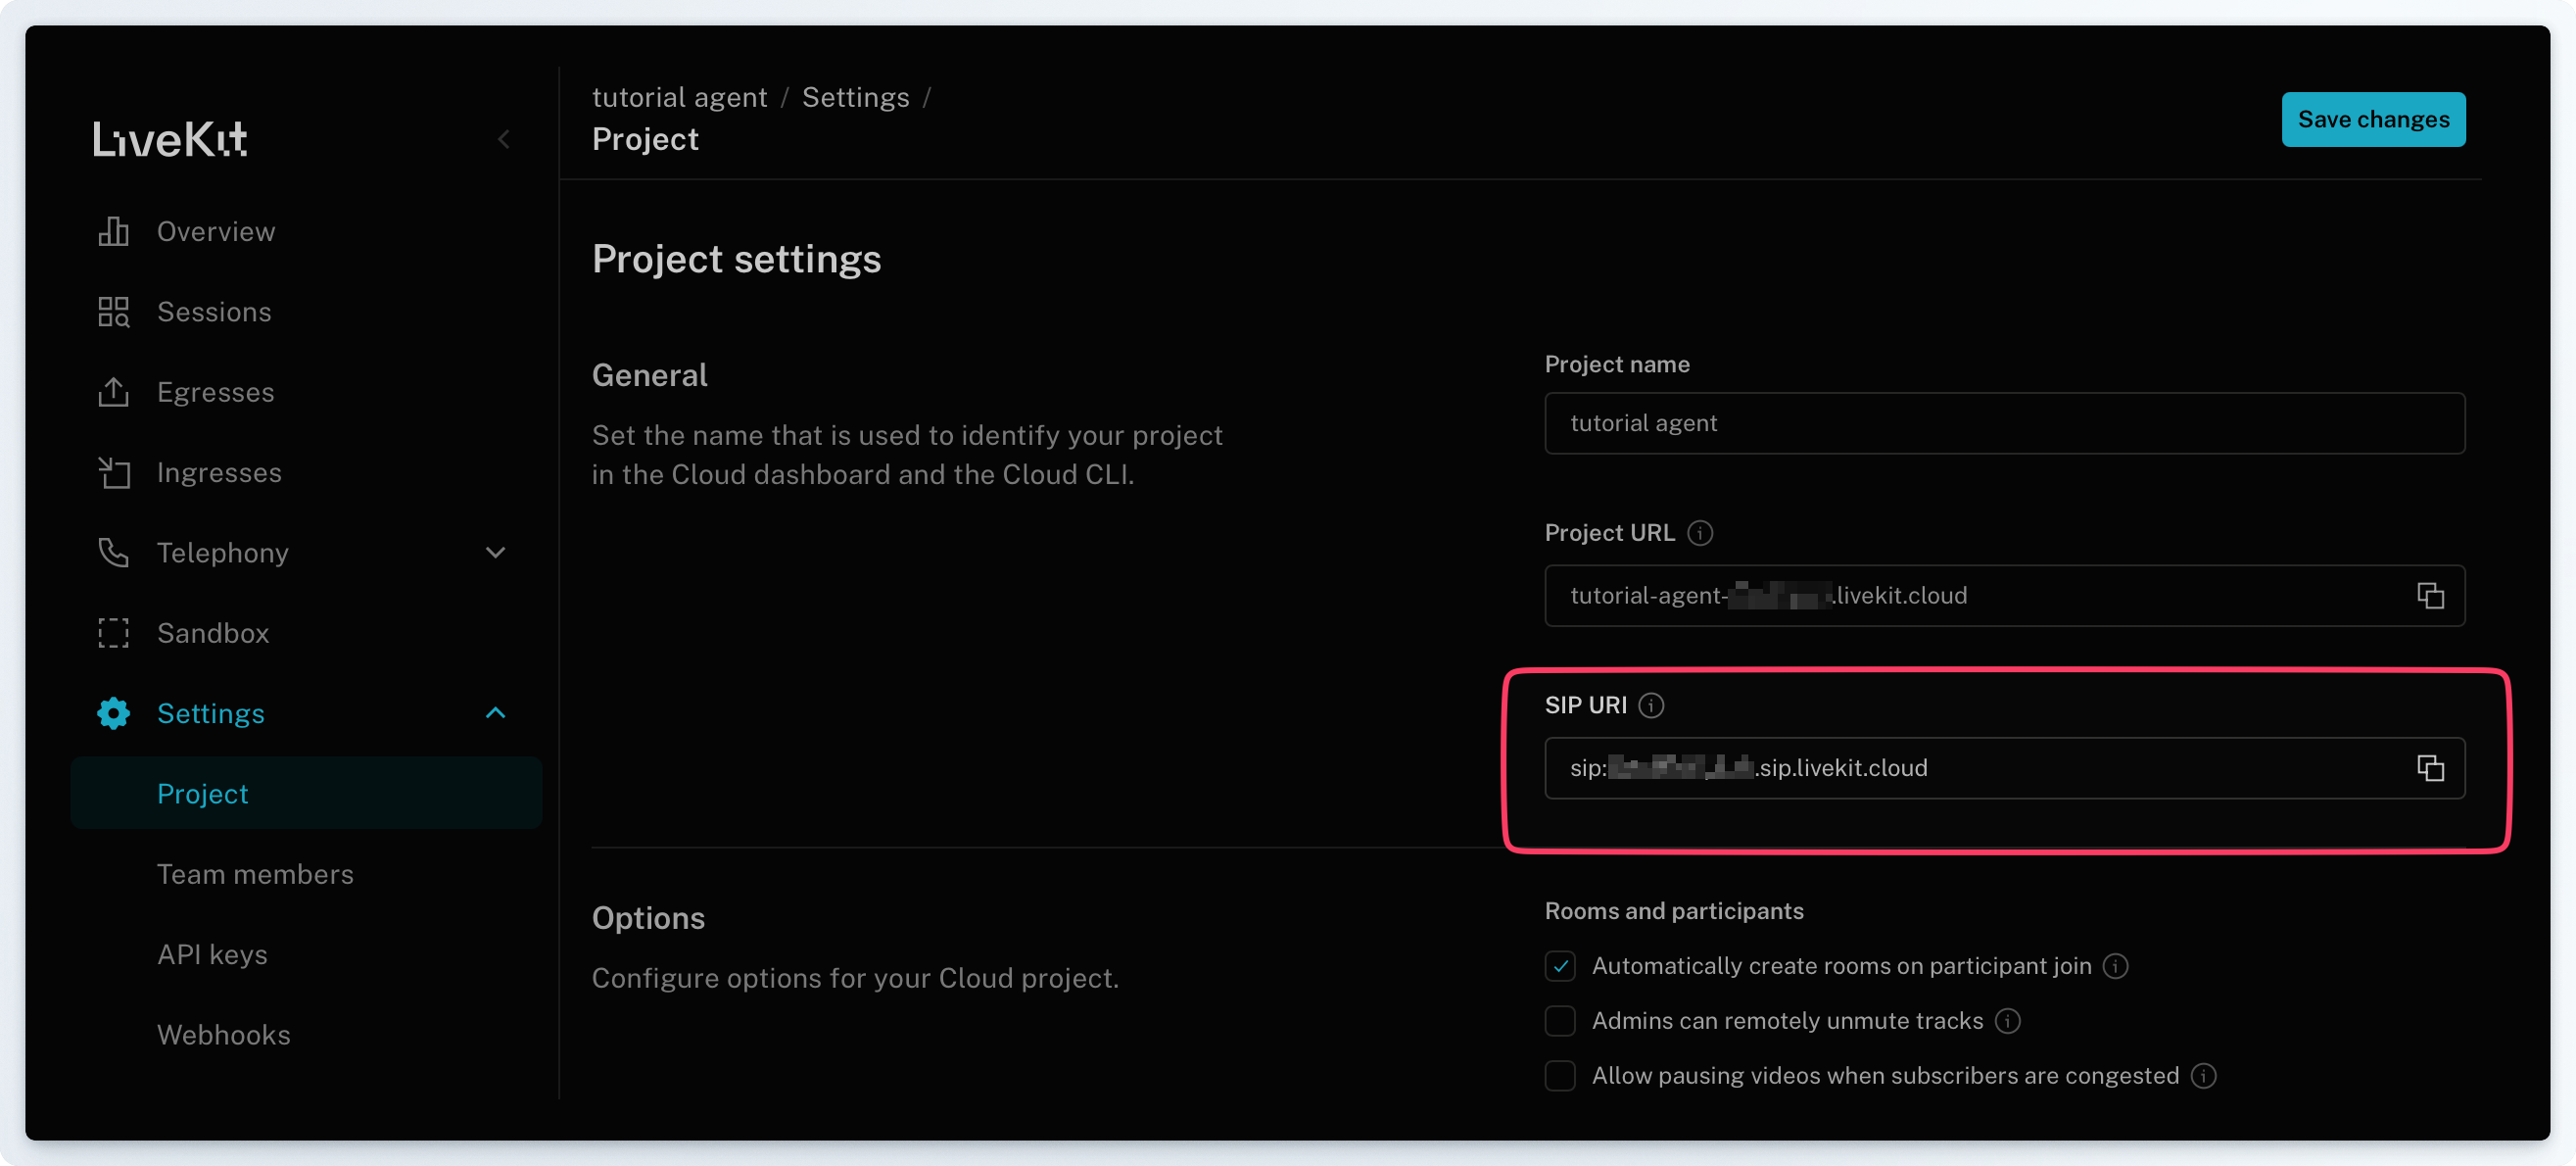Focus the Project name input field
Screen dimensions: 2576x1166
click(x=2003, y=423)
